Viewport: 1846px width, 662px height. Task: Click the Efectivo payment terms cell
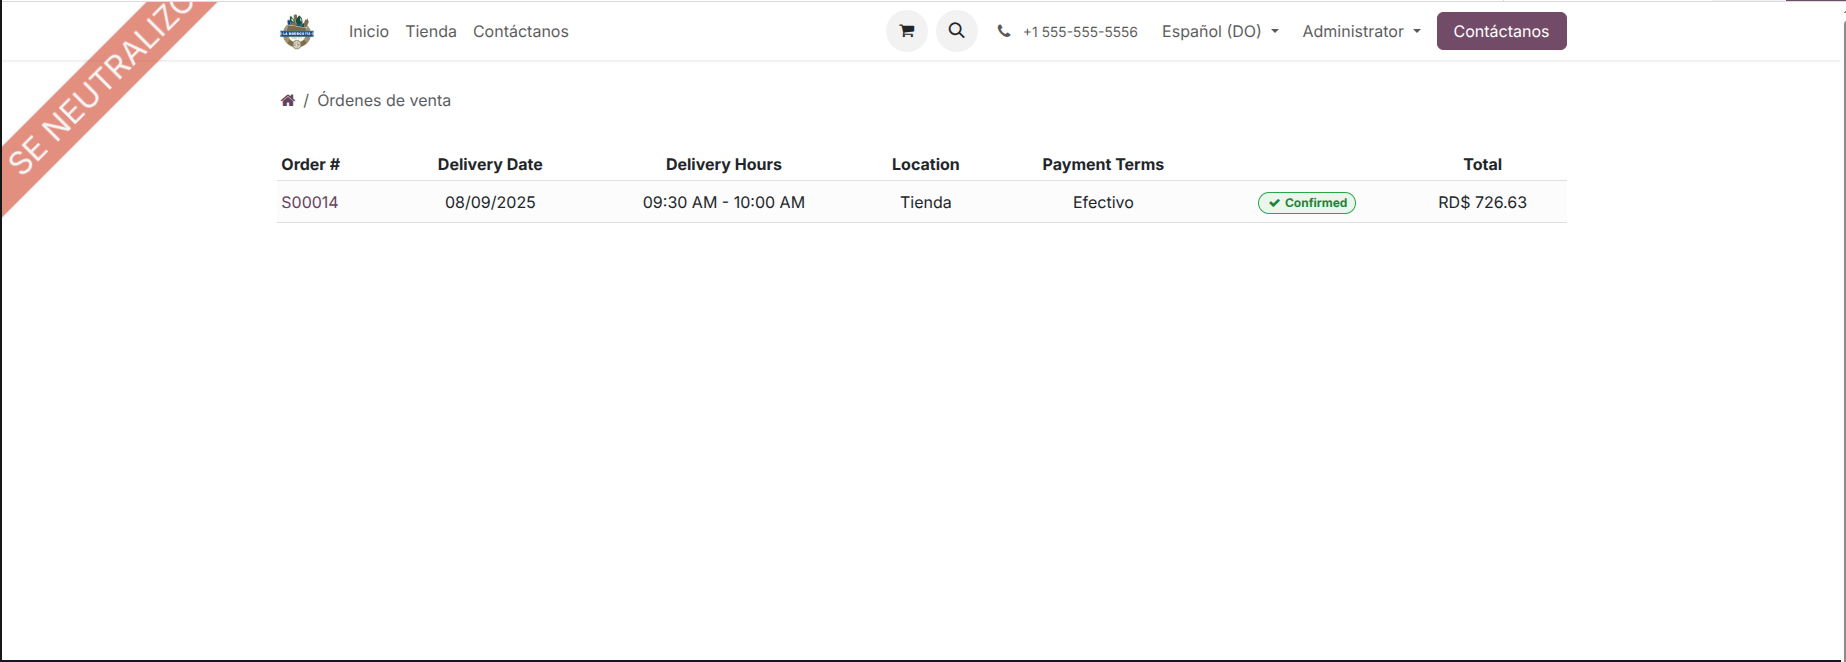pyautogui.click(x=1103, y=203)
